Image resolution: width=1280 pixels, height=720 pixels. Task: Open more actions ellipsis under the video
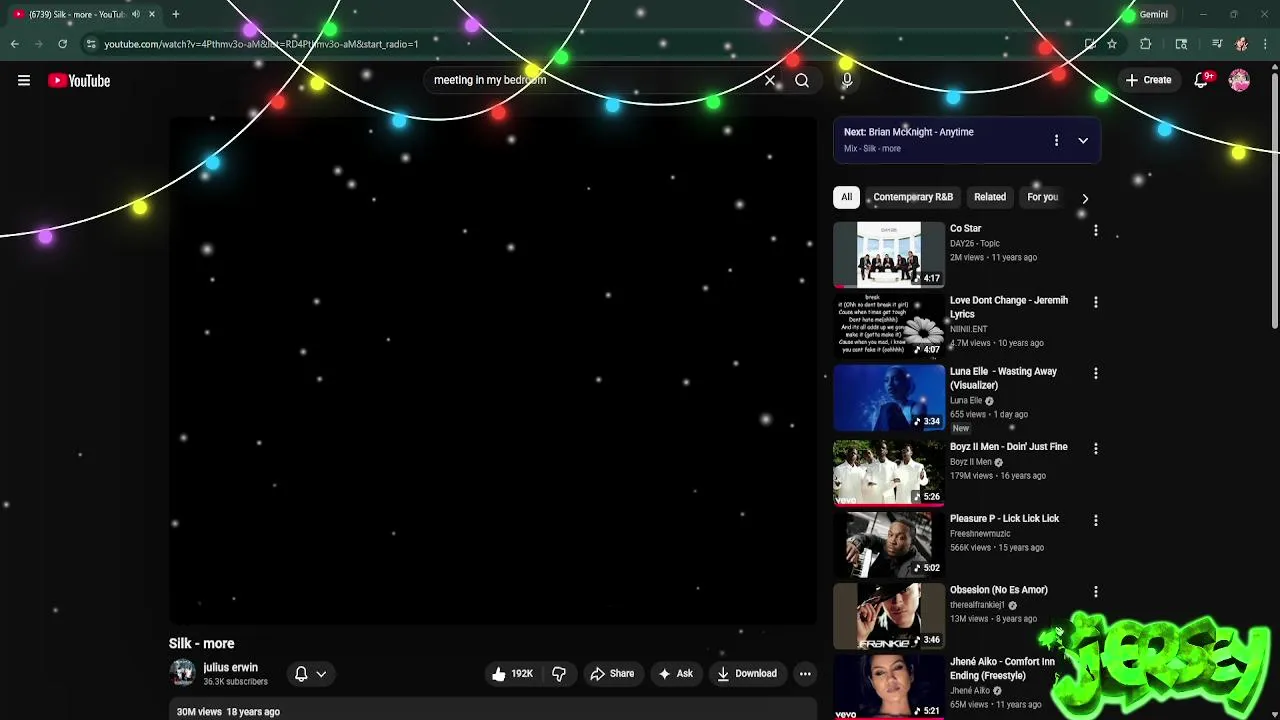(805, 674)
